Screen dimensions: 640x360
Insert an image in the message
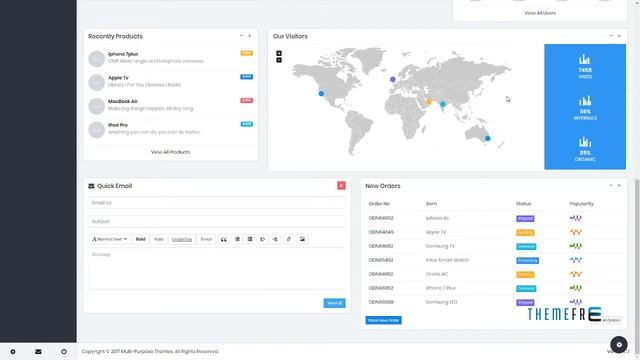[302, 239]
